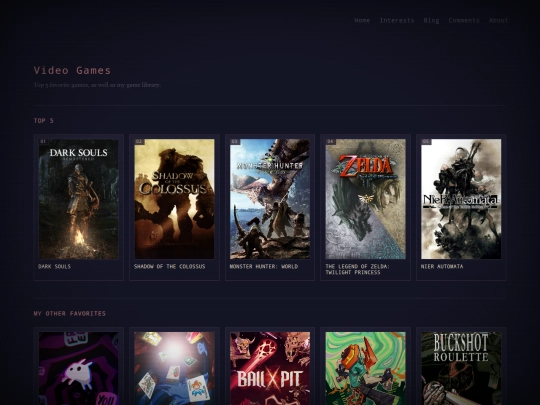Click the rank badge on Dark Souls card

pos(43,142)
